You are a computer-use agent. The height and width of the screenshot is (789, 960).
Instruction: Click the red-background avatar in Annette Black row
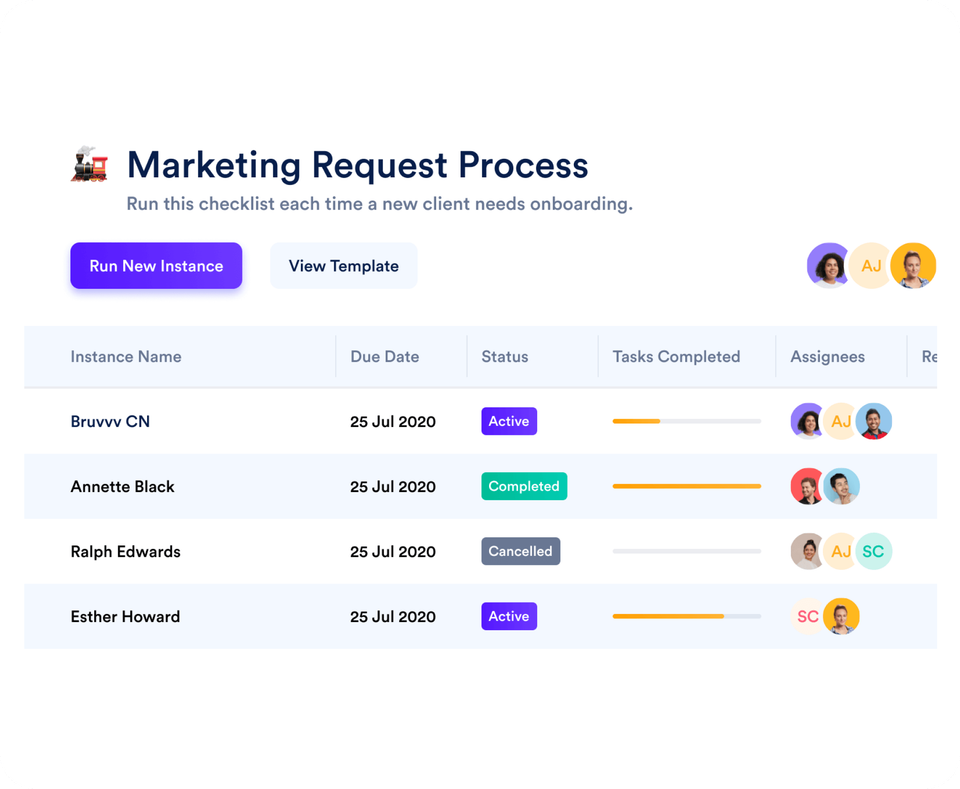(x=809, y=486)
